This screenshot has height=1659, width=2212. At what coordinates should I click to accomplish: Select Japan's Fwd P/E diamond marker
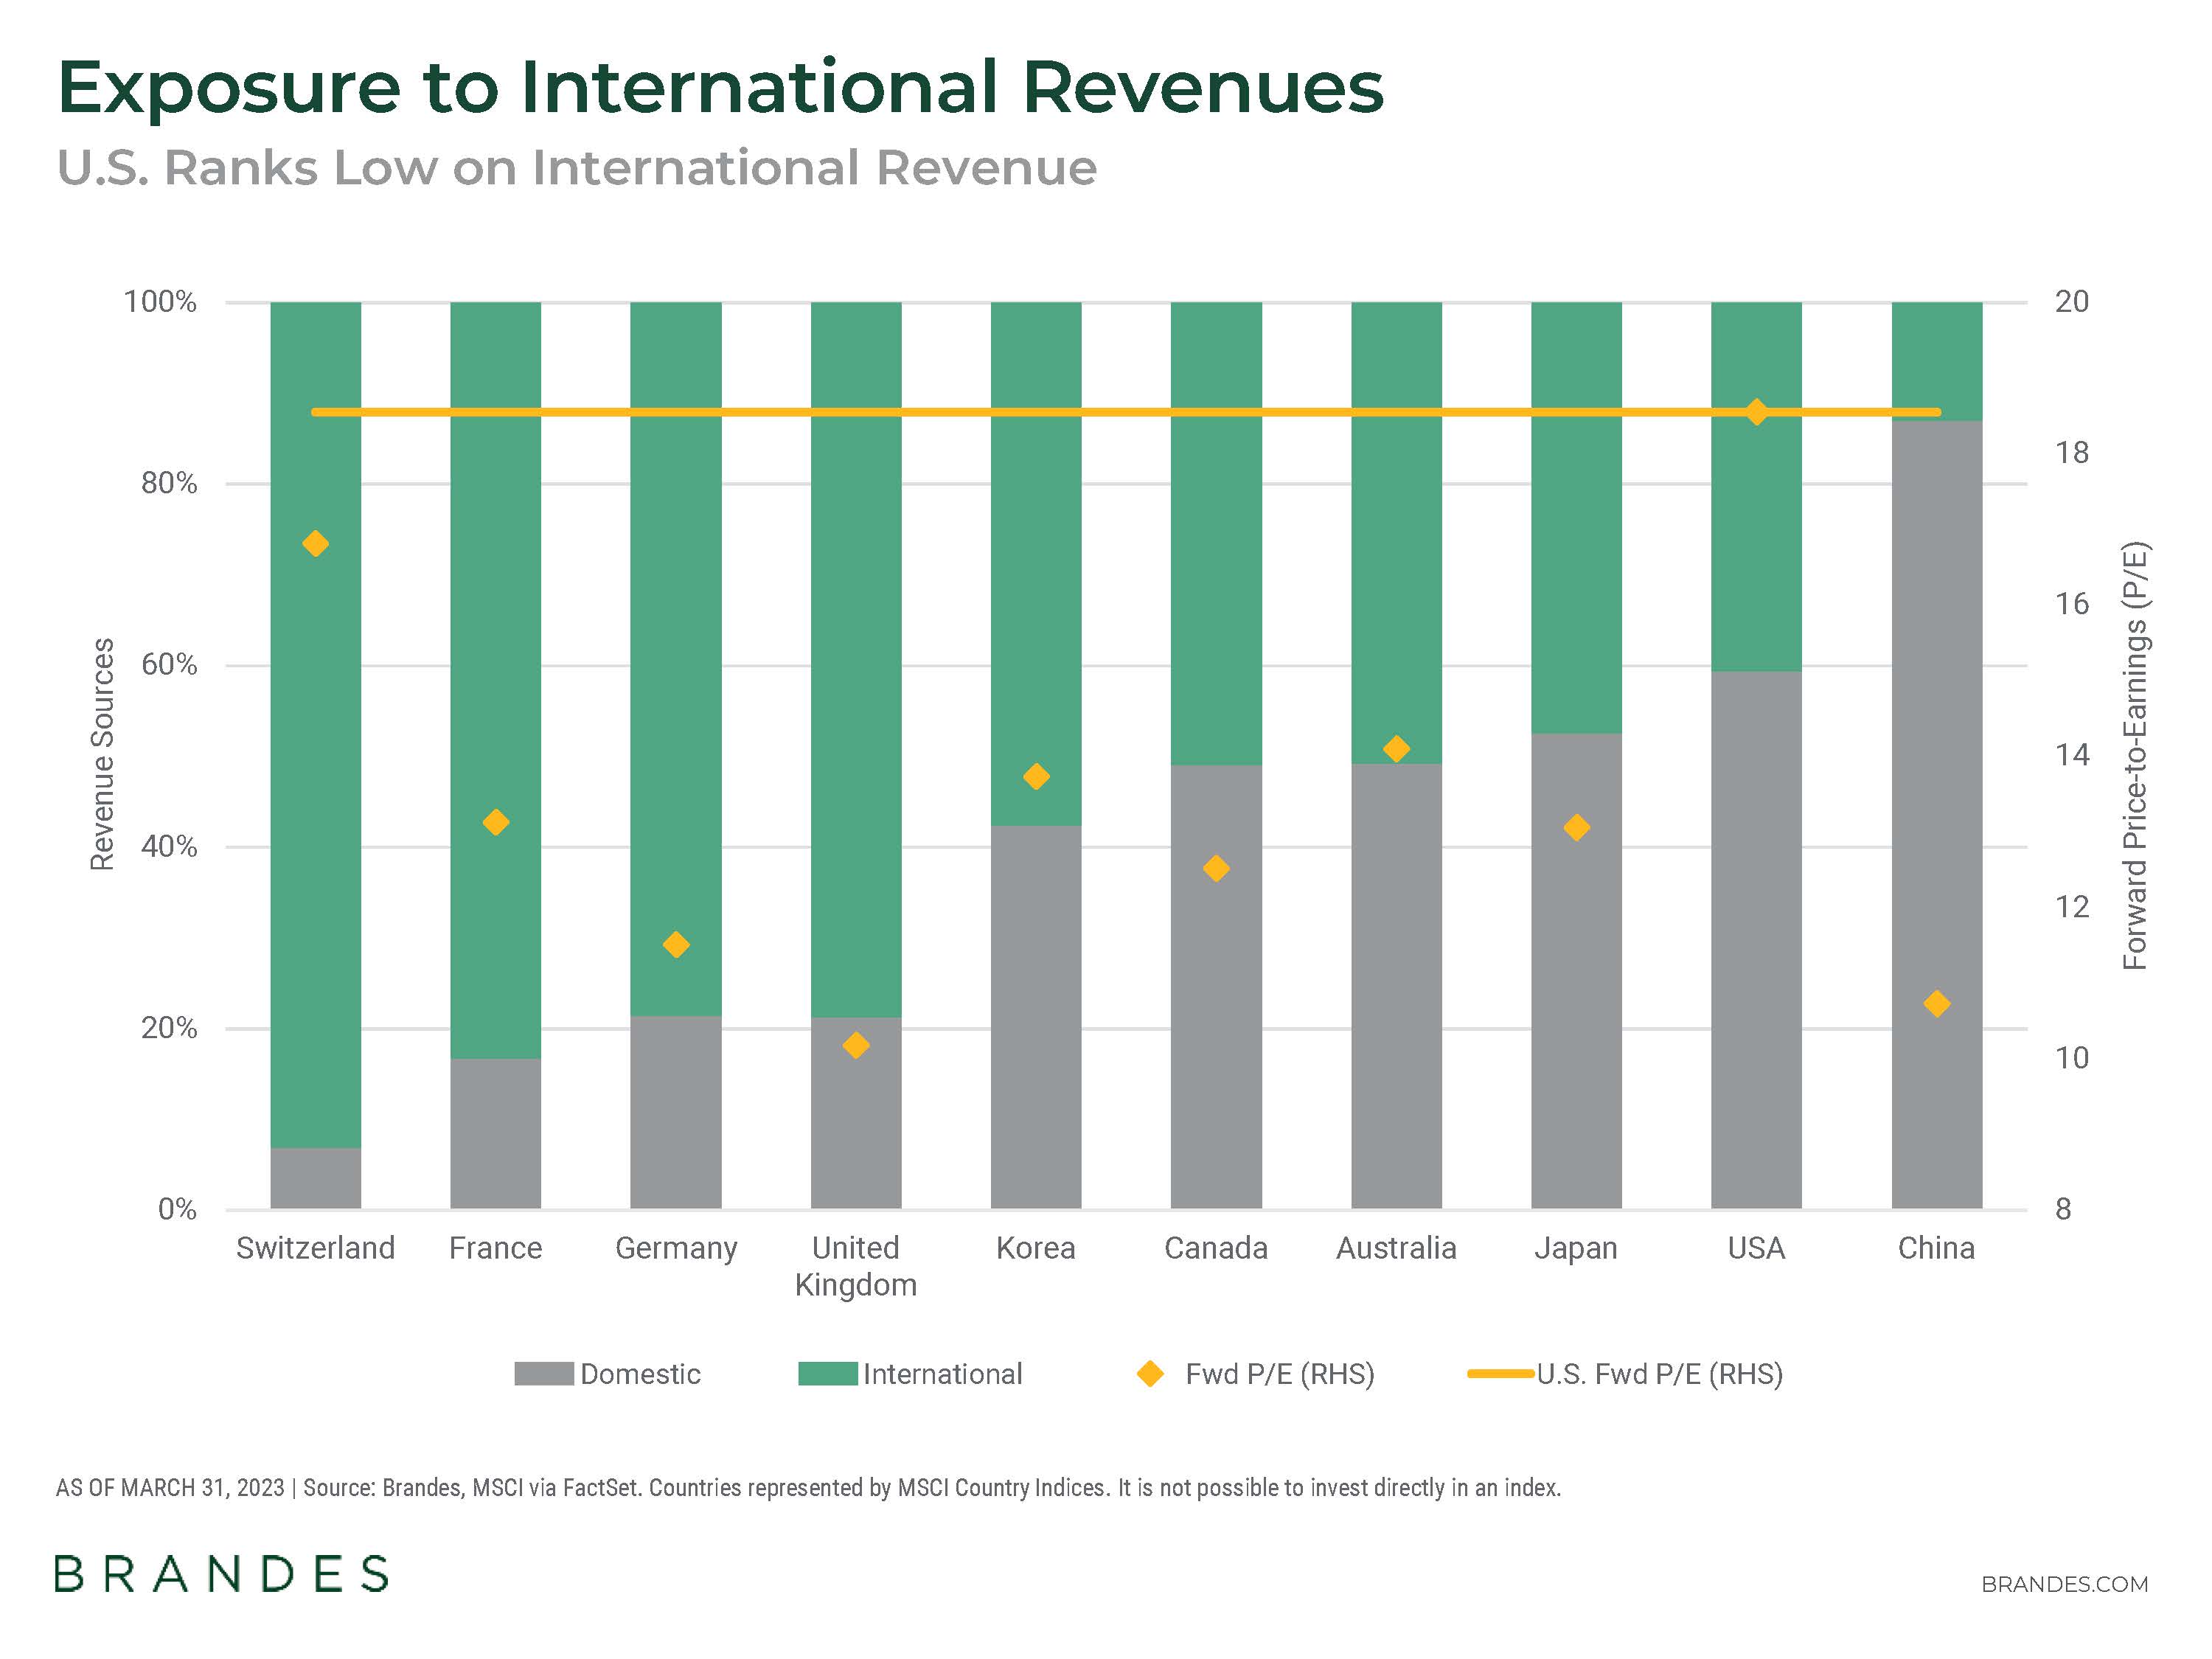[x=1576, y=827]
